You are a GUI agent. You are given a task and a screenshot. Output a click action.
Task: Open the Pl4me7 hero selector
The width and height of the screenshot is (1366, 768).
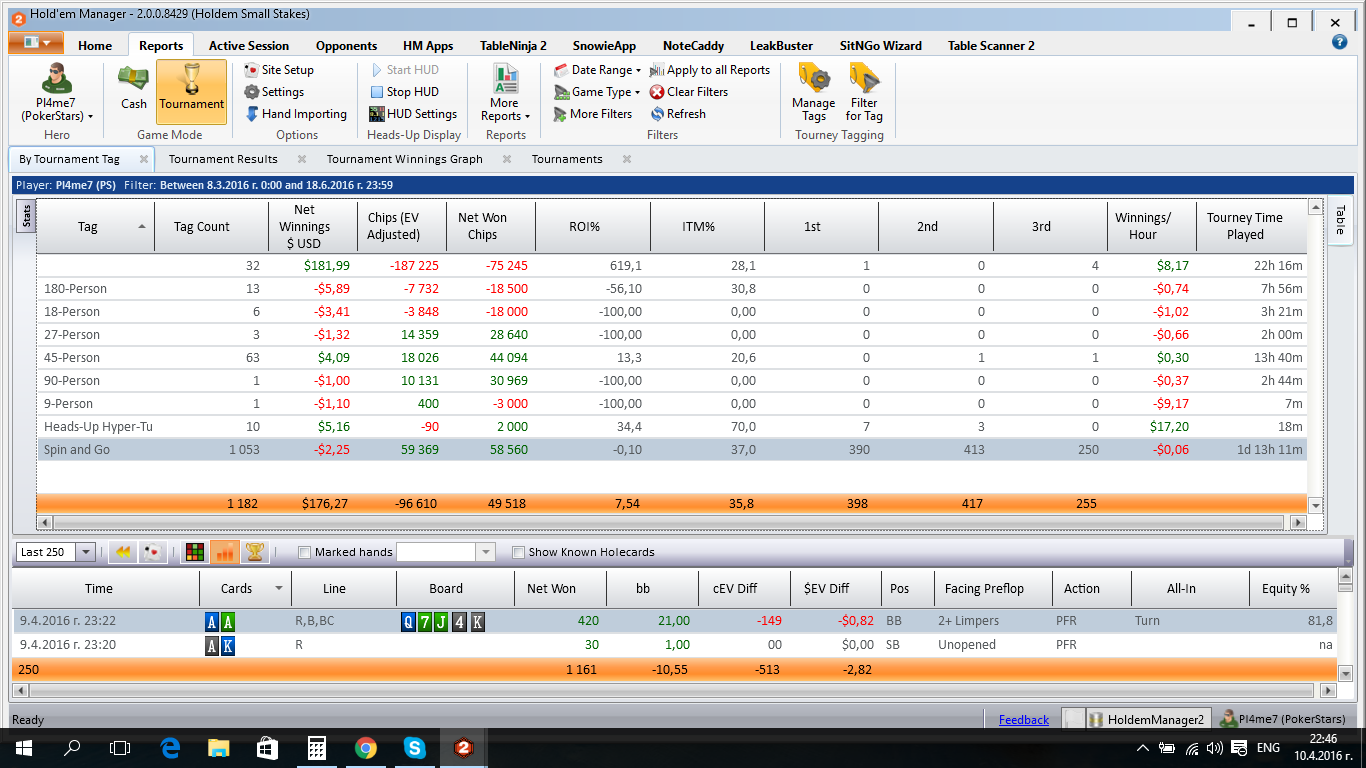coord(57,93)
